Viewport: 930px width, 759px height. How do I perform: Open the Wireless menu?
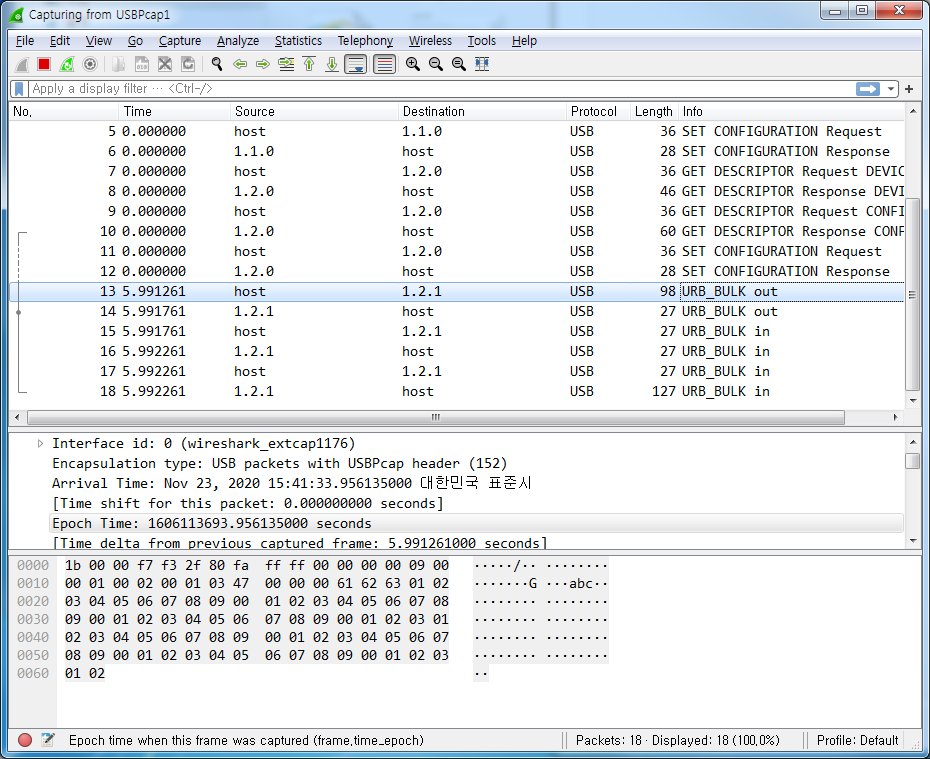[x=430, y=41]
